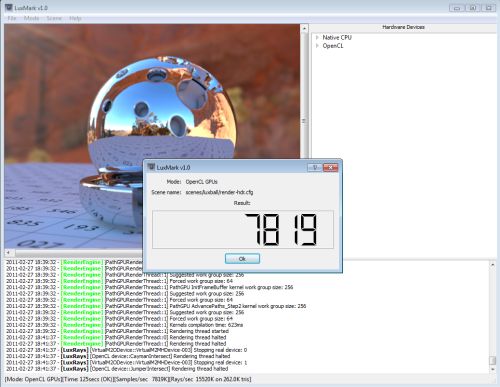Open the Help menu
Screen dimensions: 500x387
75,18
